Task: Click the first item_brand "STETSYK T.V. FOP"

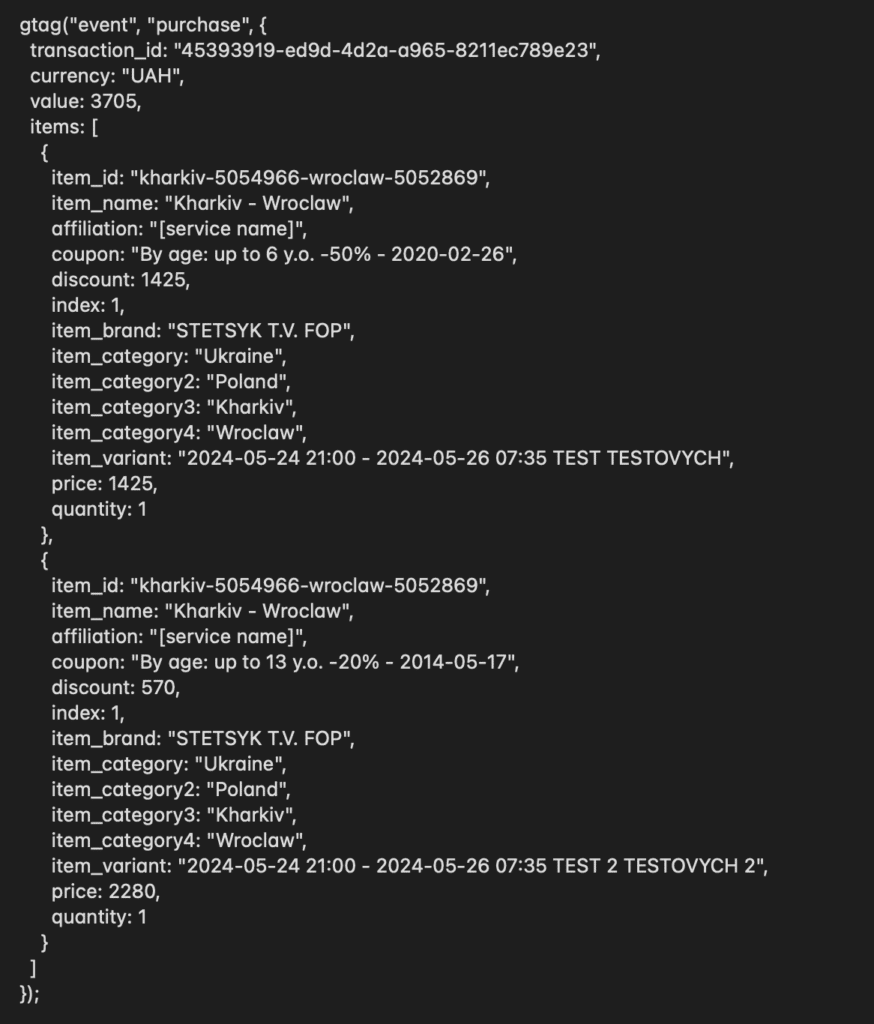Action: [259, 330]
